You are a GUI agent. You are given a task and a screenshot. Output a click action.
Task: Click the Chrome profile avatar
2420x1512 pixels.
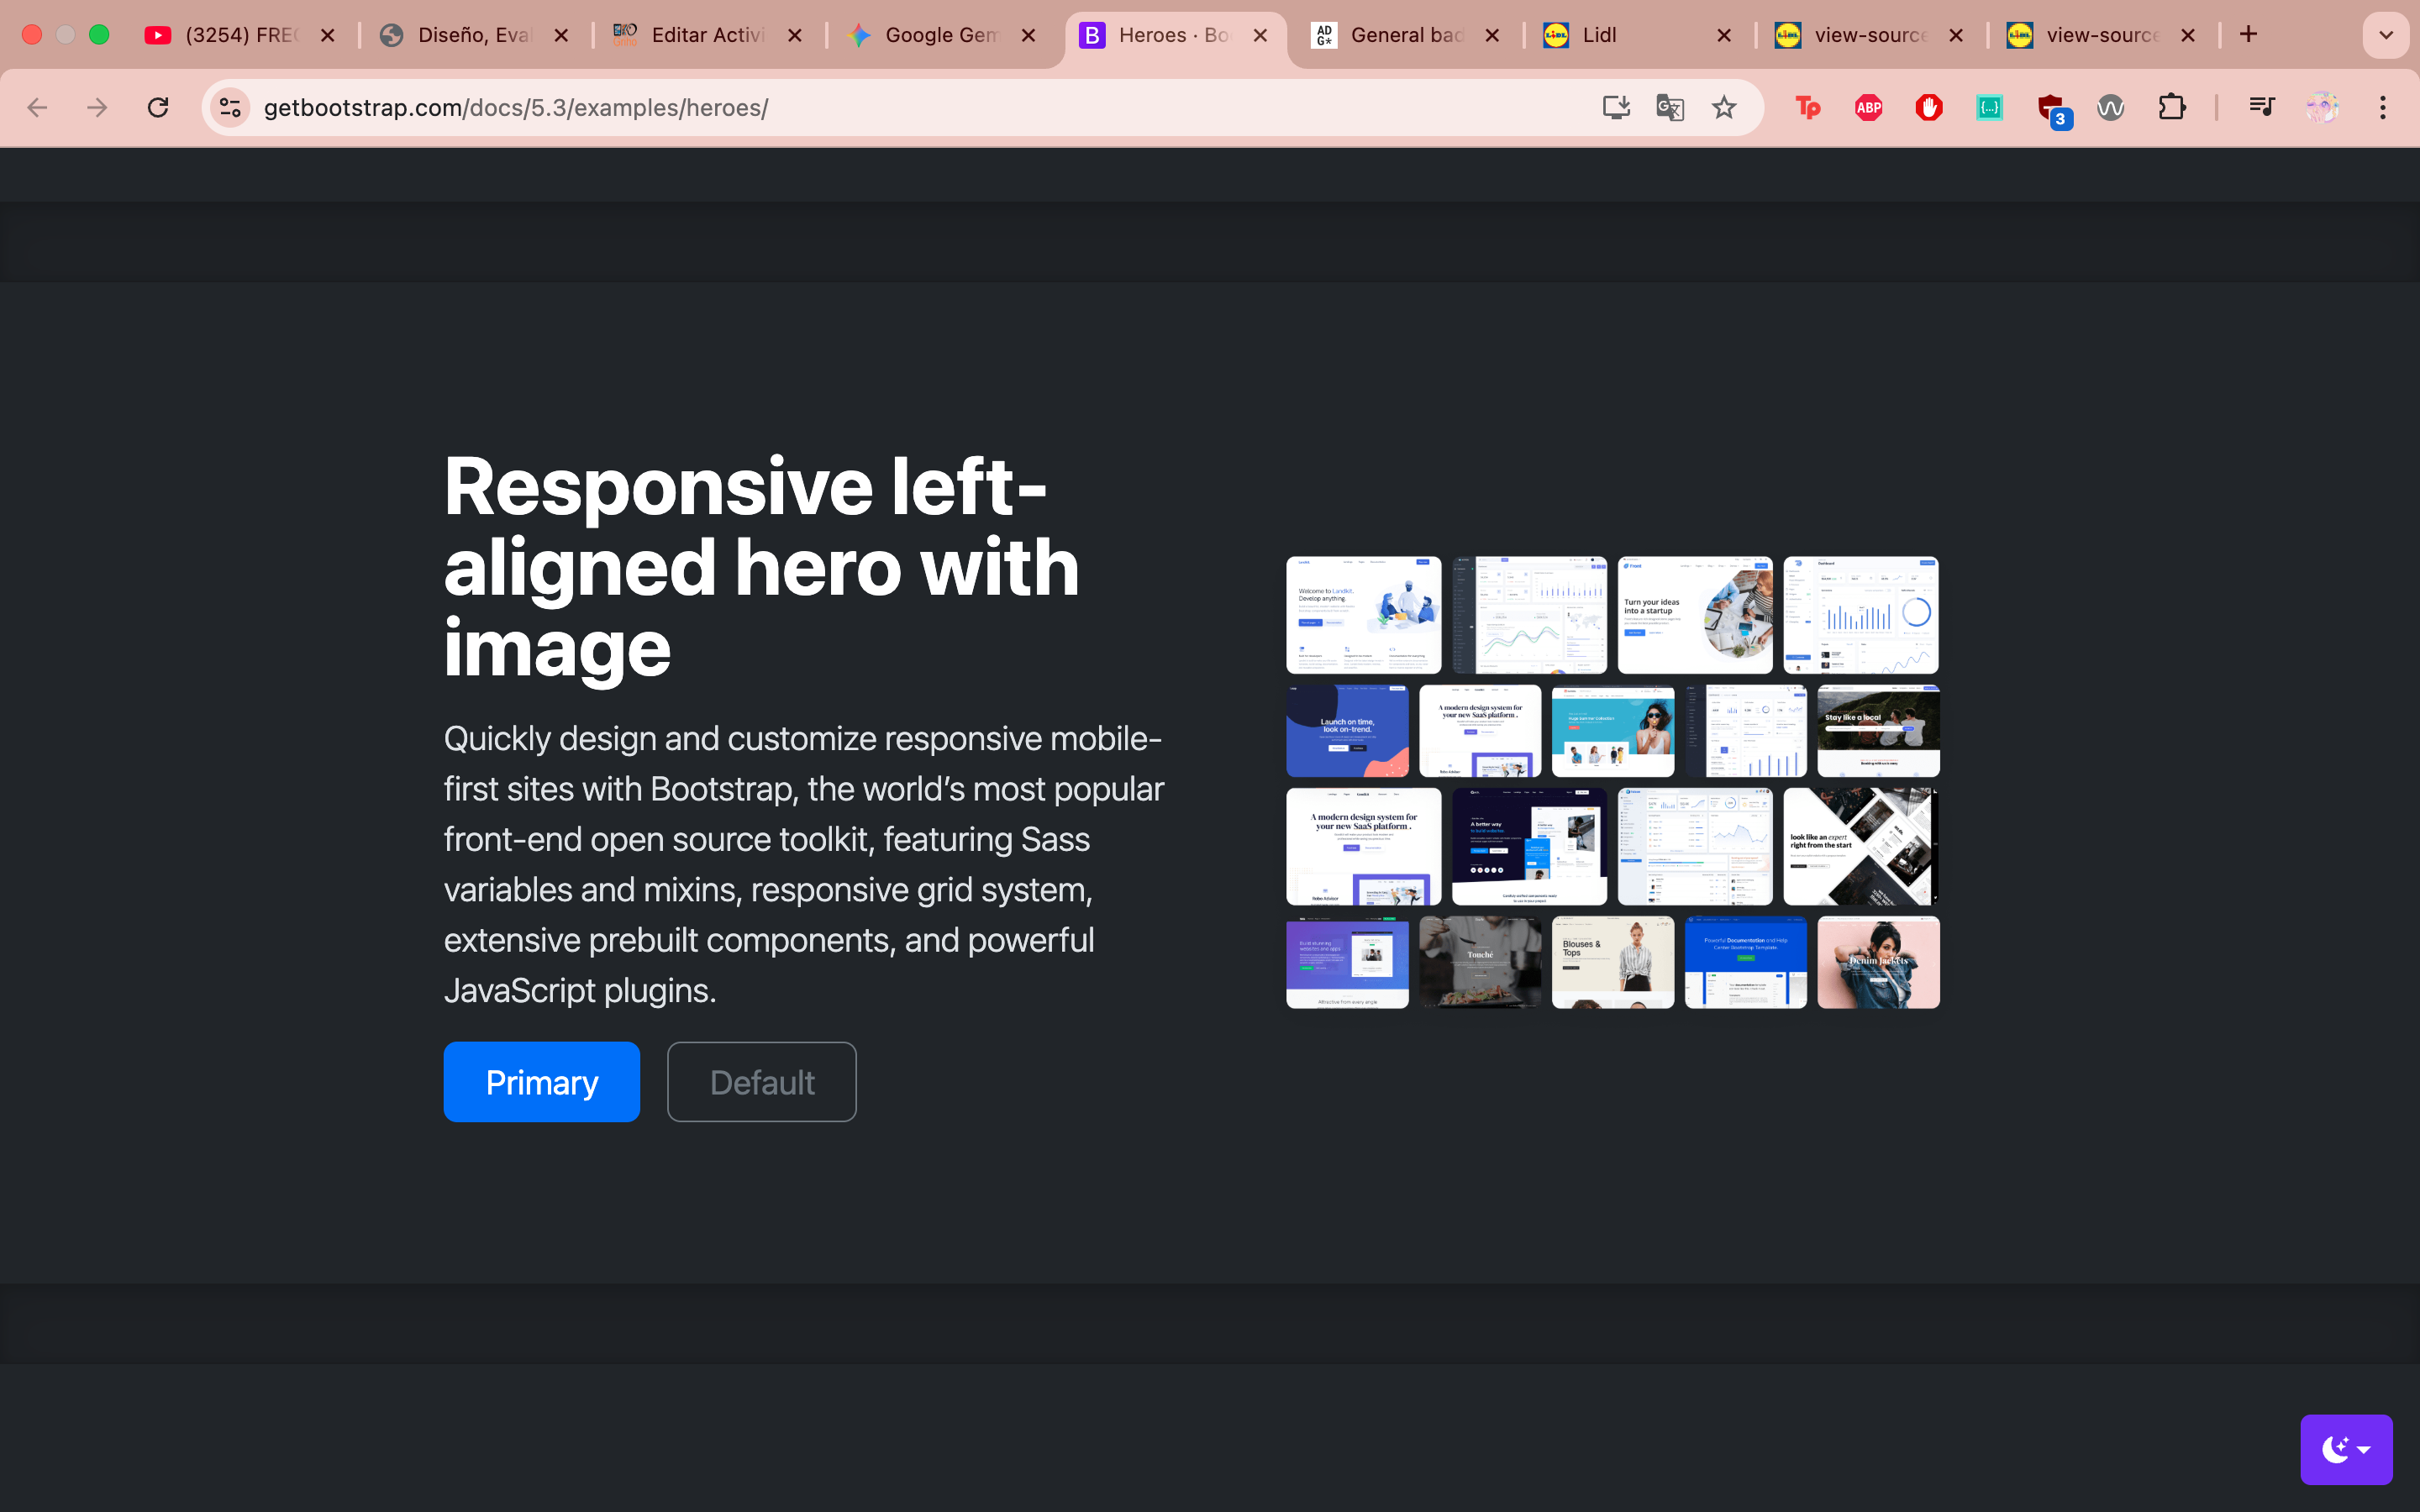click(2322, 107)
